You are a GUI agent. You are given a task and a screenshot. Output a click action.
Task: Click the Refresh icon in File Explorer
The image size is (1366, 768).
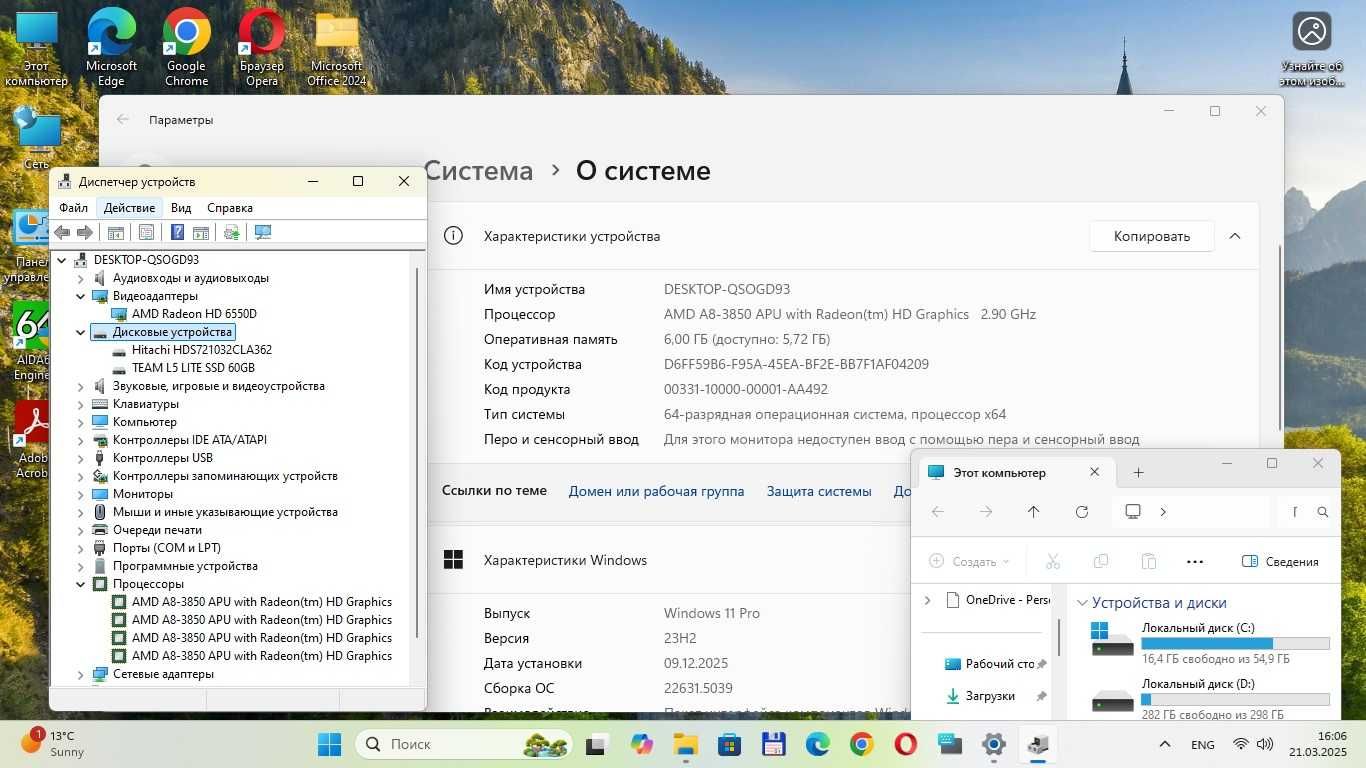coord(1082,512)
